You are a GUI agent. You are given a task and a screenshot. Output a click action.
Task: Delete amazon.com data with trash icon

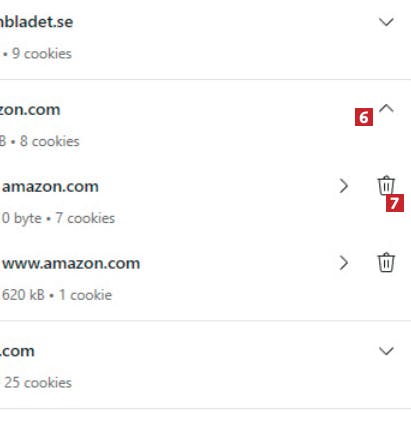(386, 185)
